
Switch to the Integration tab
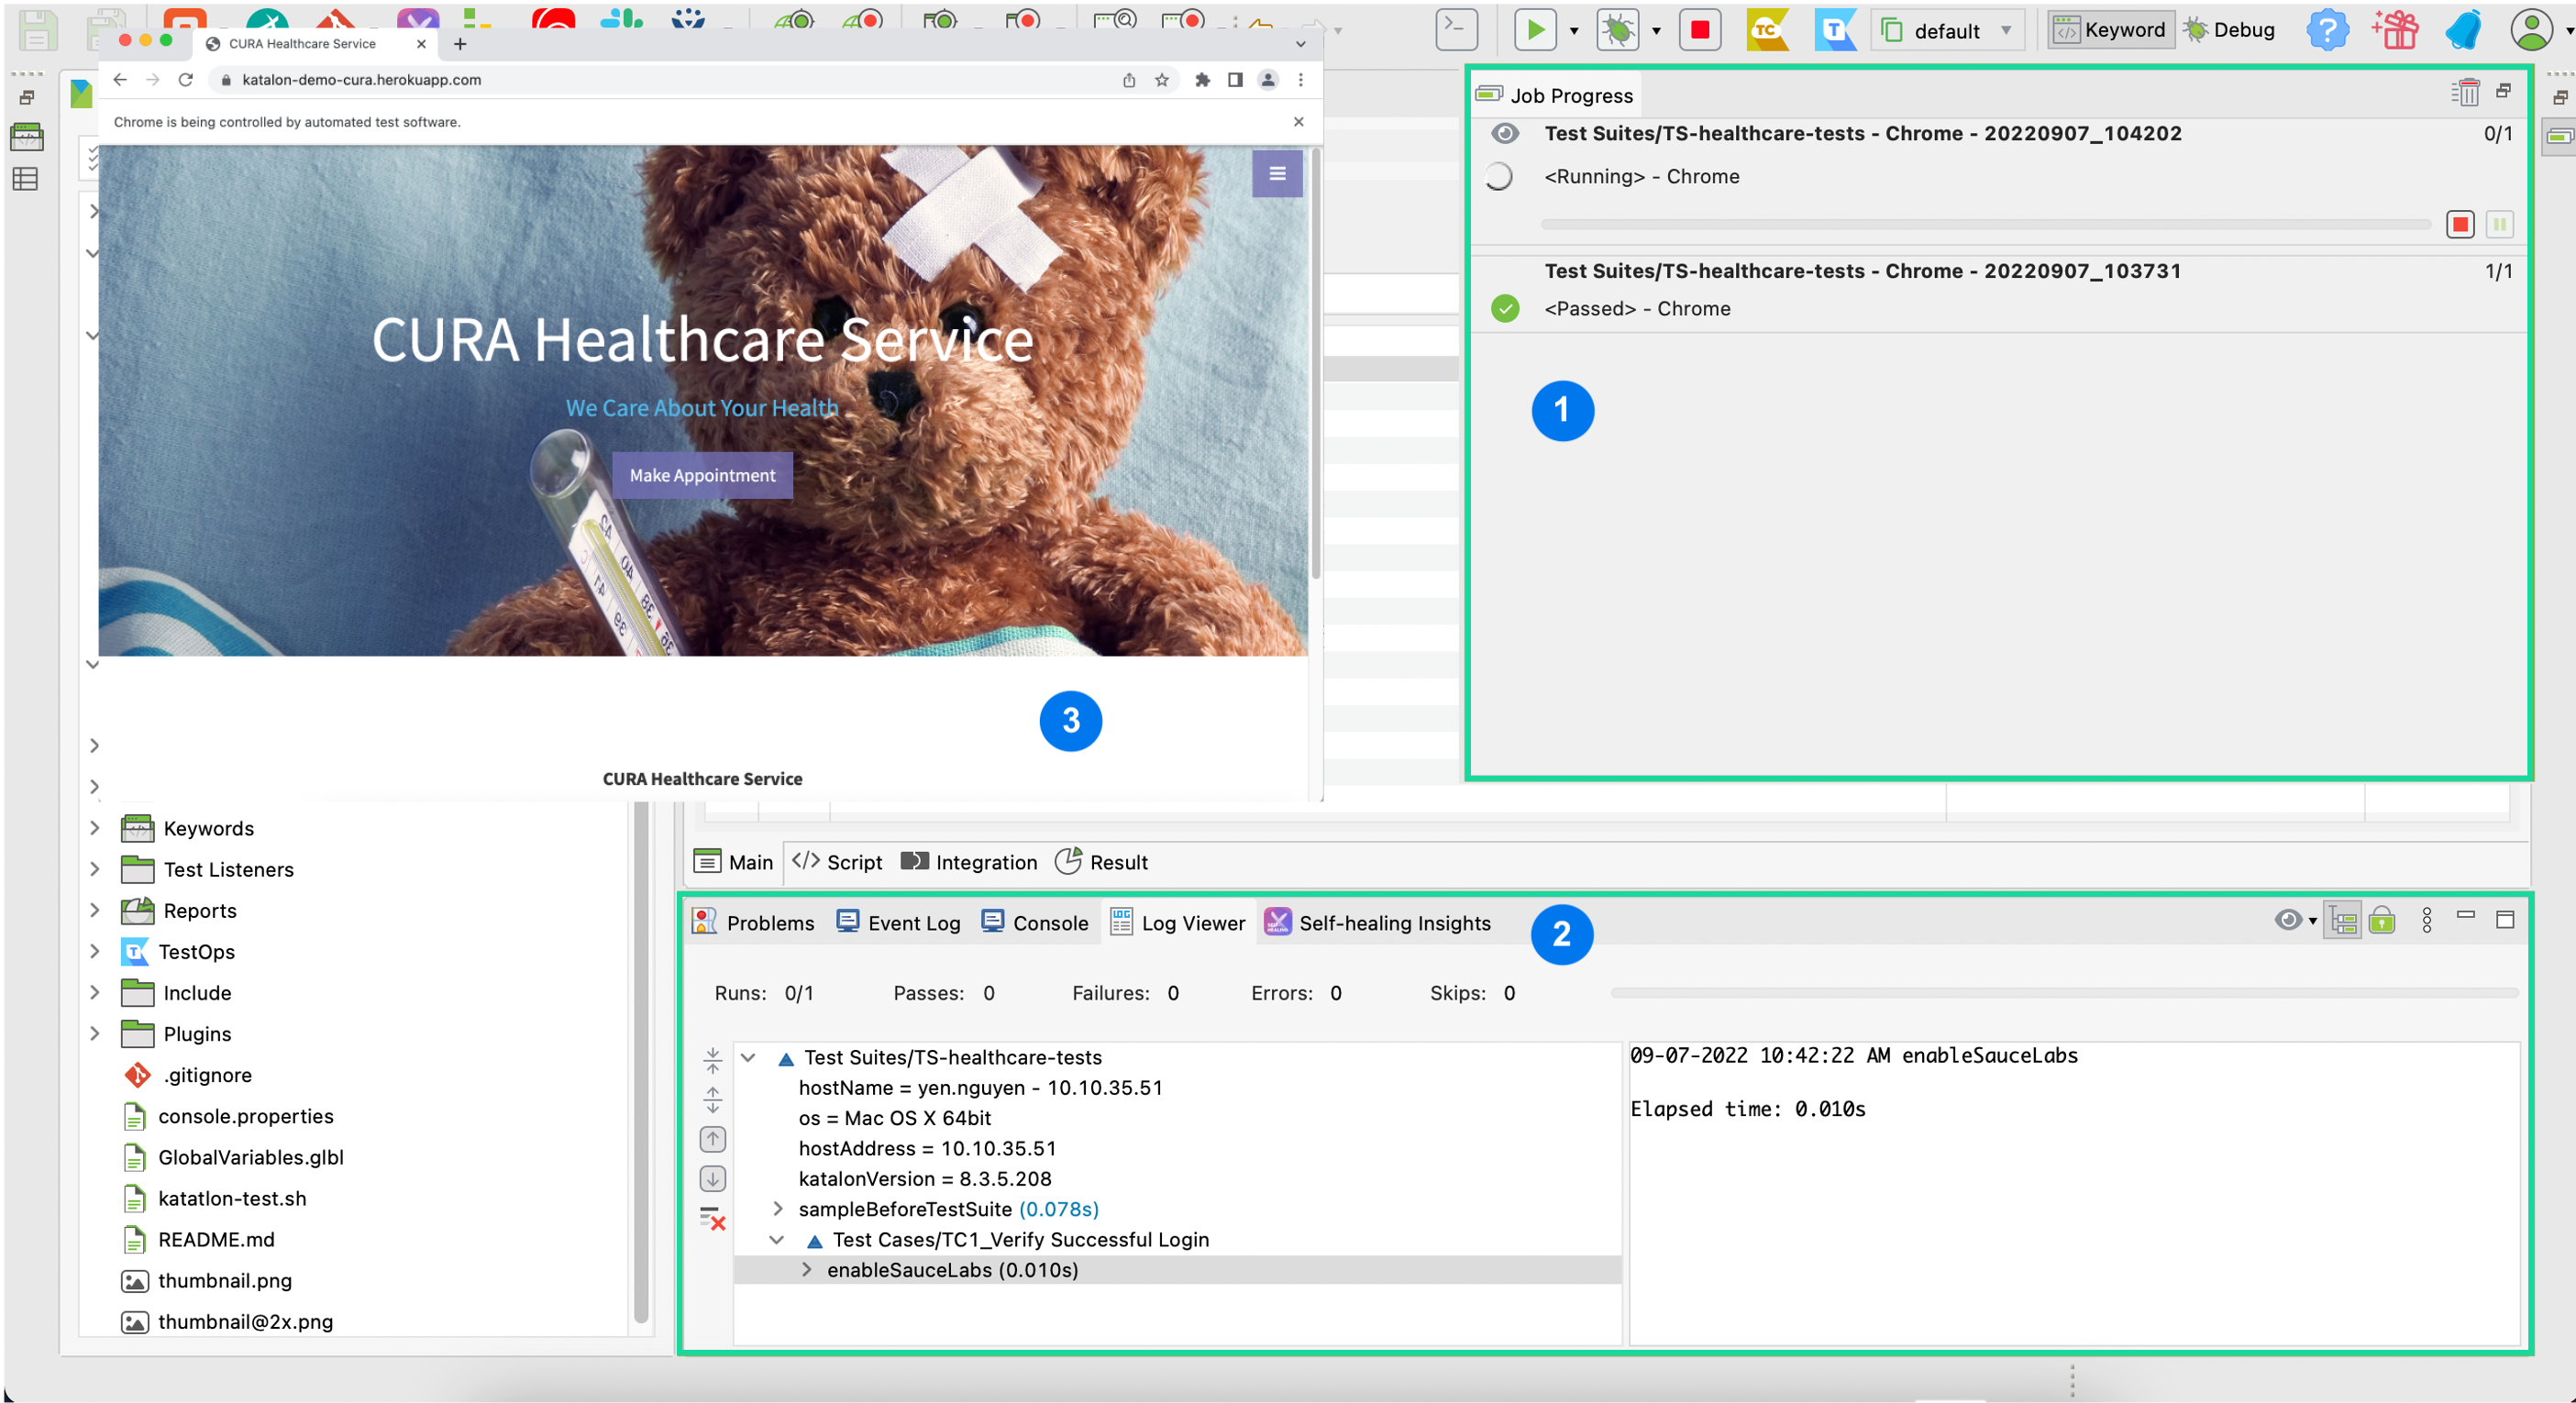[969, 861]
